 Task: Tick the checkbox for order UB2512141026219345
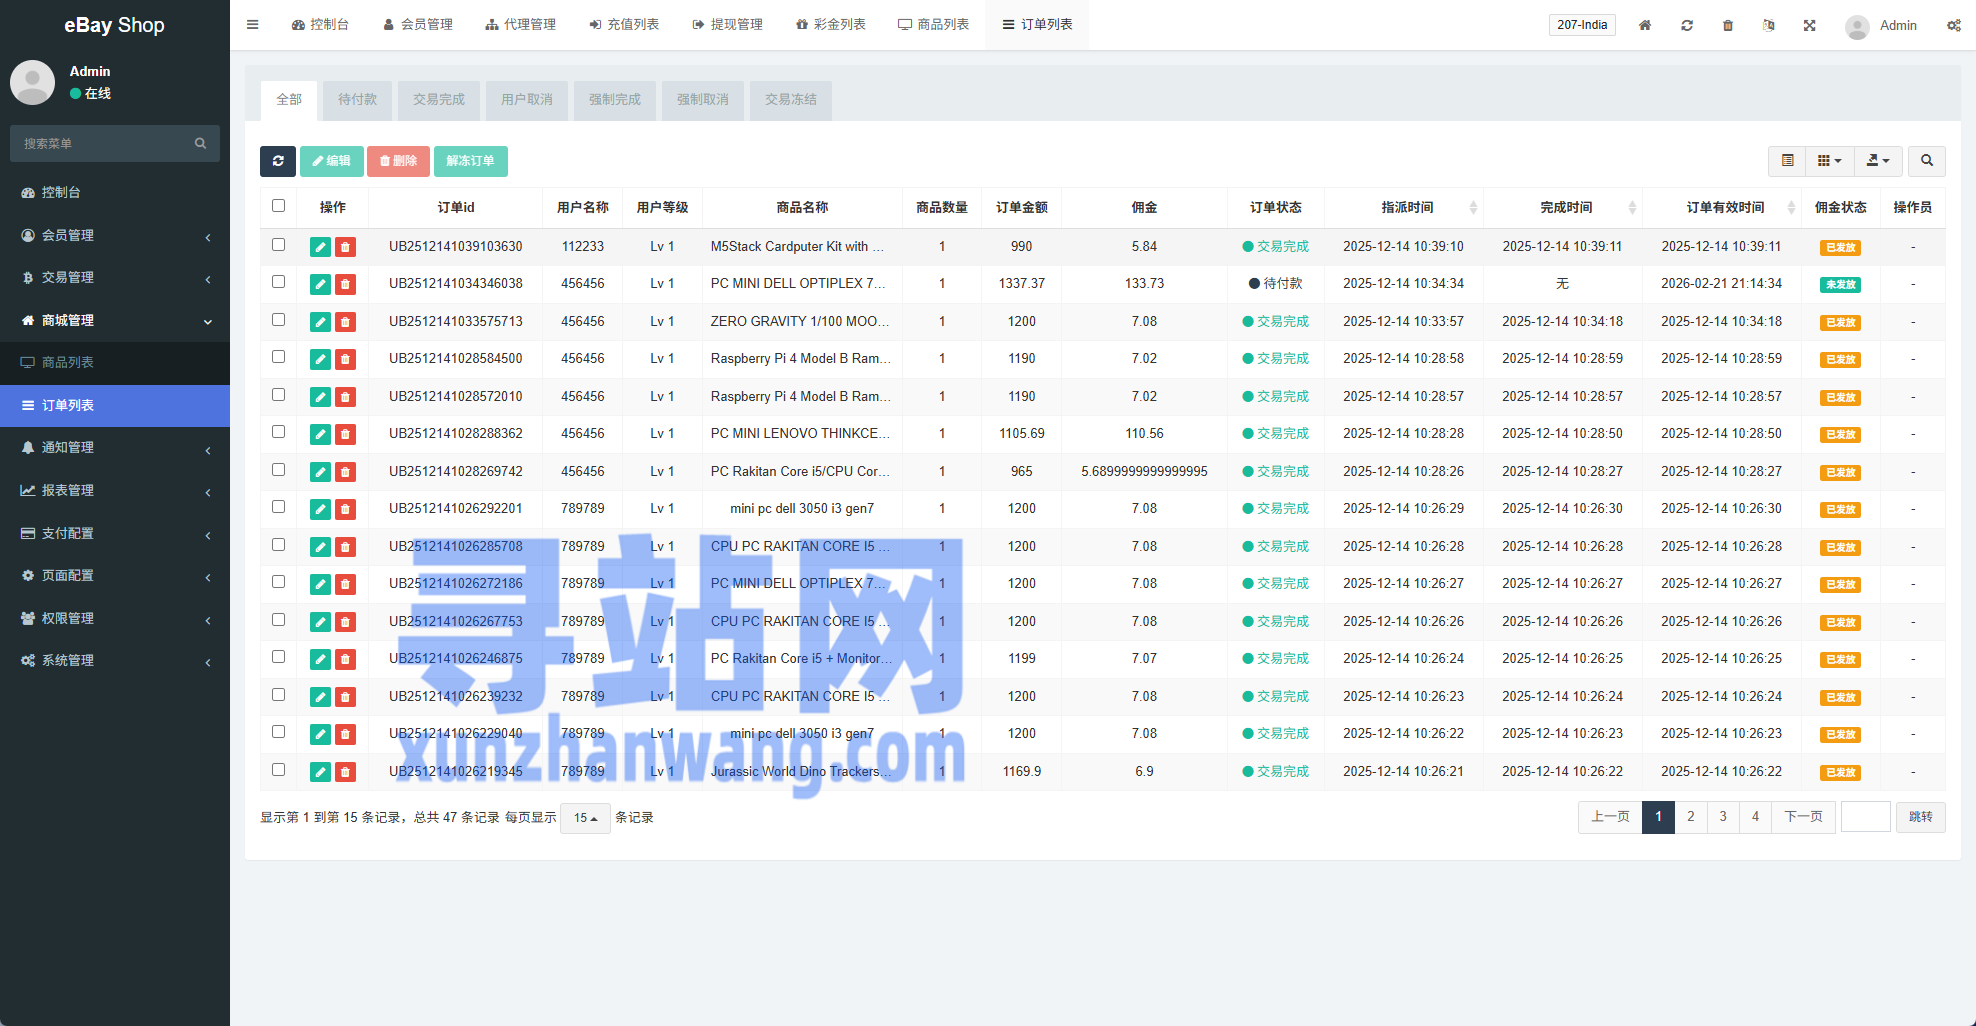279,770
